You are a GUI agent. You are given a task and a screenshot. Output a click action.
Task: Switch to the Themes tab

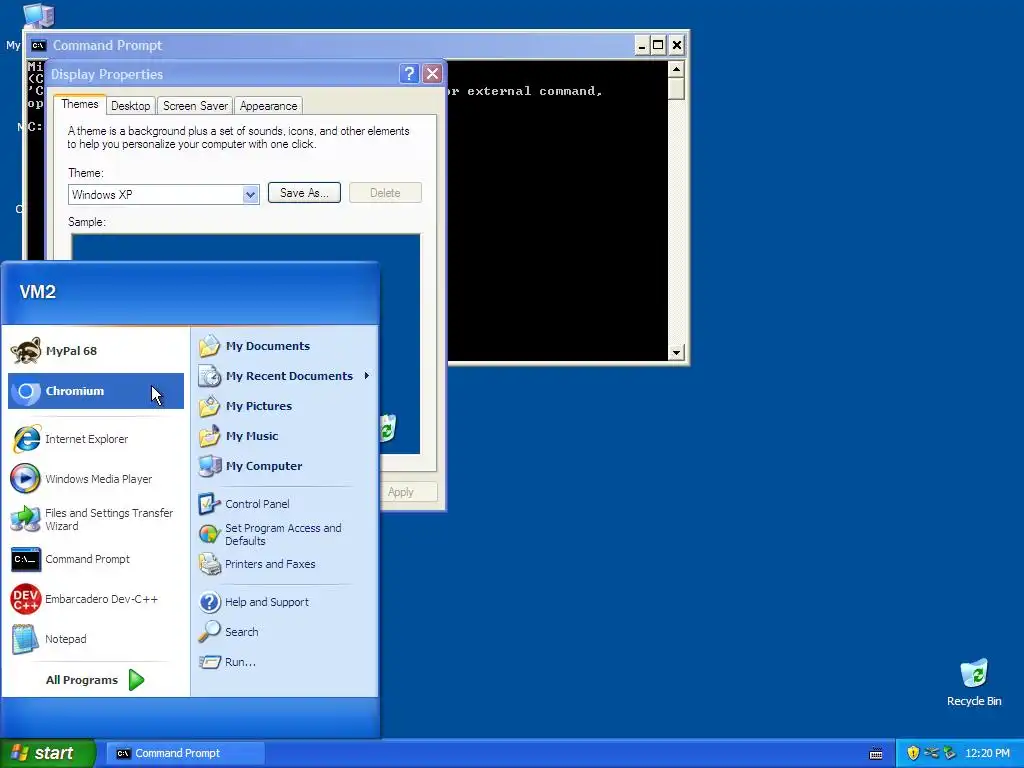coord(80,104)
